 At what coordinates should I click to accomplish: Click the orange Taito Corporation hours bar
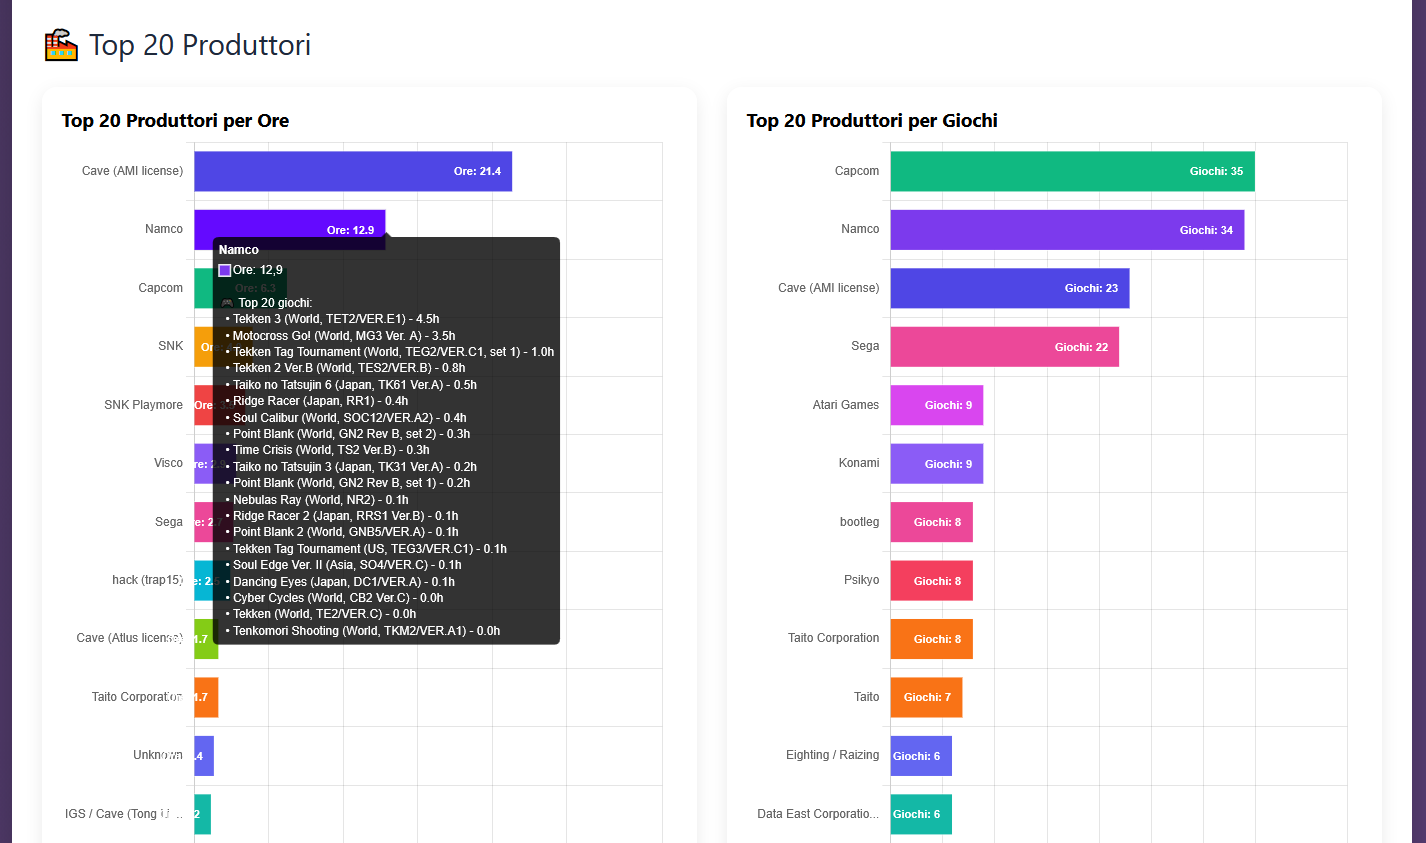[x=206, y=697]
